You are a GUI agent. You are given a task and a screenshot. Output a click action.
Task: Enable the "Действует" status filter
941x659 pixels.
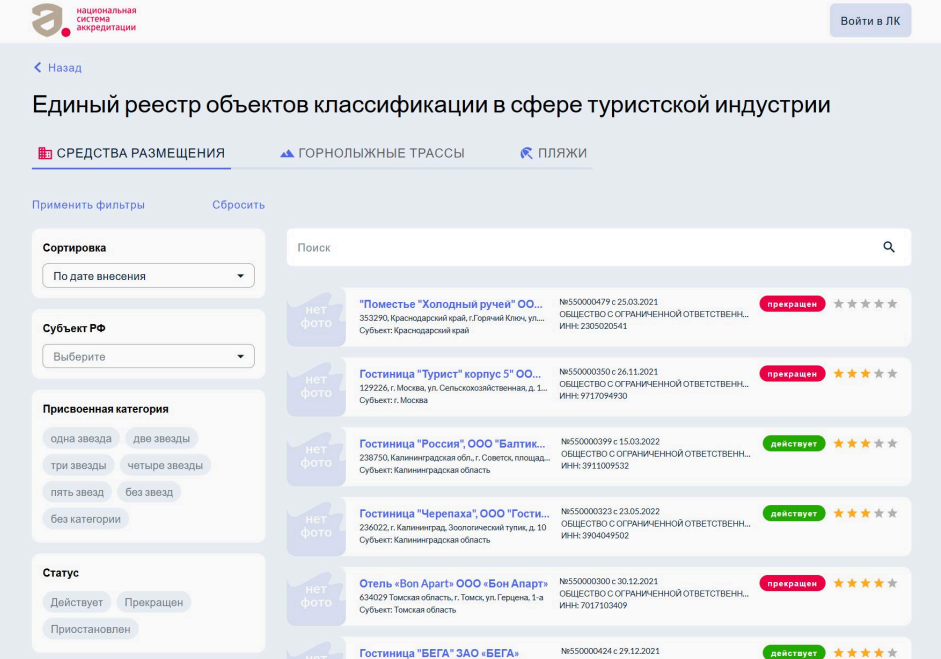pyautogui.click(x=77, y=602)
